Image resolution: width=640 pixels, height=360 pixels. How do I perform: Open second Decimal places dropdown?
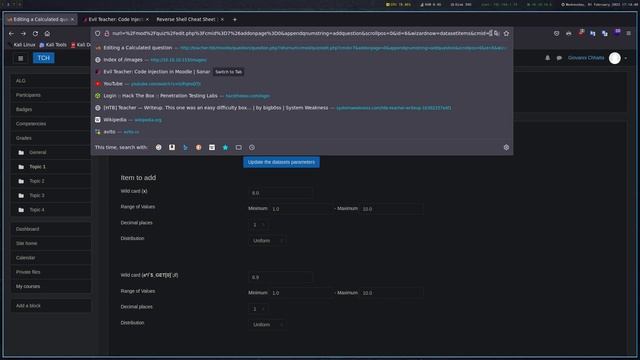[259, 309]
